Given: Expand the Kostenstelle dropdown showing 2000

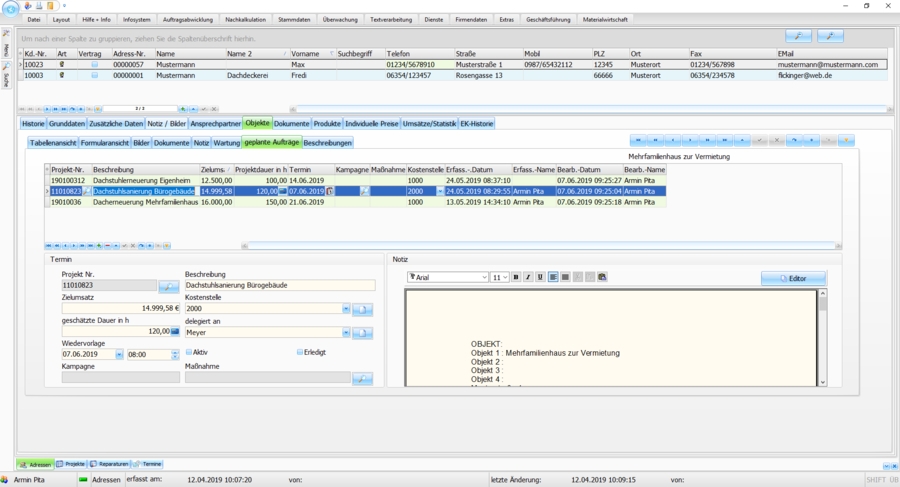Looking at the screenshot, I should pos(346,309).
